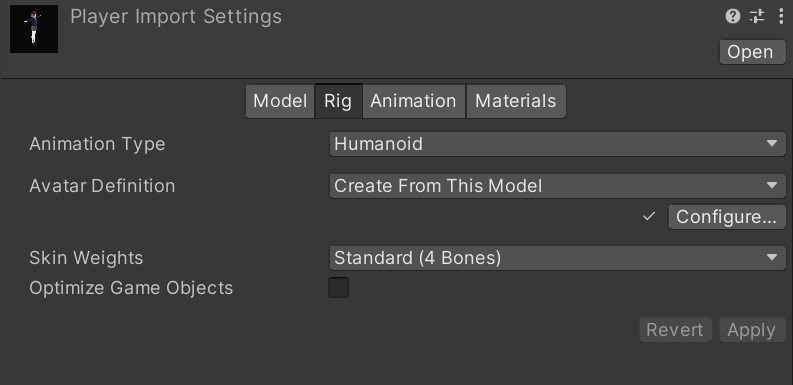
Task: Switch to the Model tab
Action: click(x=280, y=101)
